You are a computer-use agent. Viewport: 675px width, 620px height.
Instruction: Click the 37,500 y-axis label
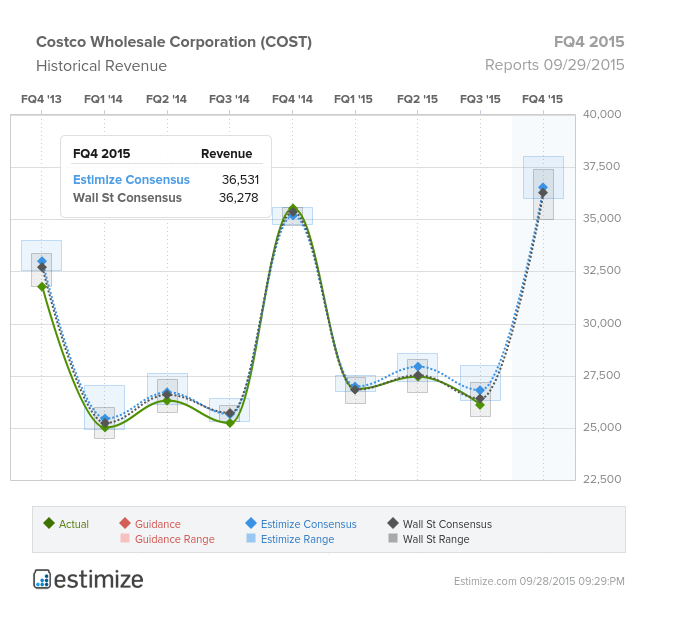(602, 166)
